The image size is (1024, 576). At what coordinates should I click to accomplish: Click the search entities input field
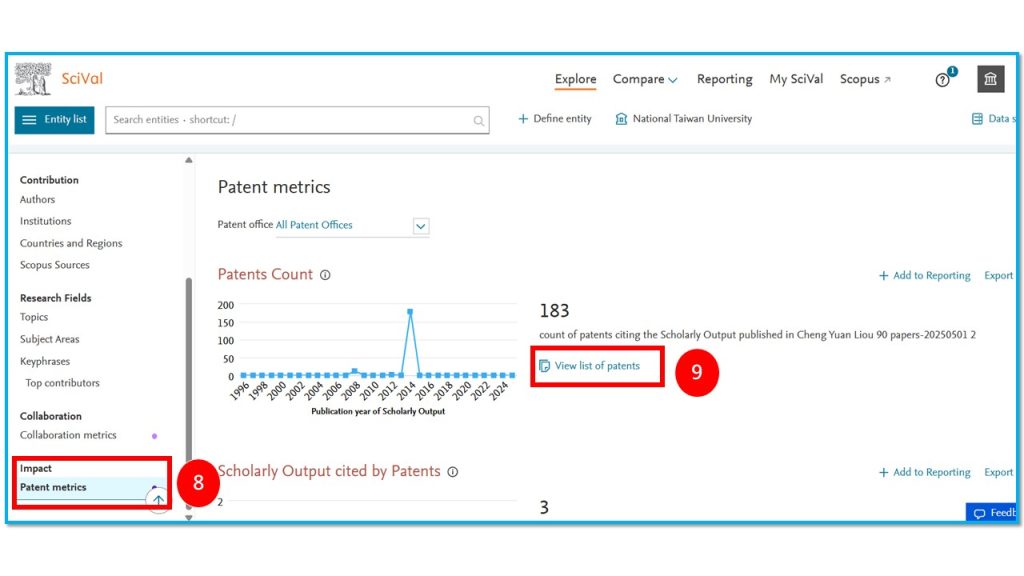pyautogui.click(x=297, y=120)
